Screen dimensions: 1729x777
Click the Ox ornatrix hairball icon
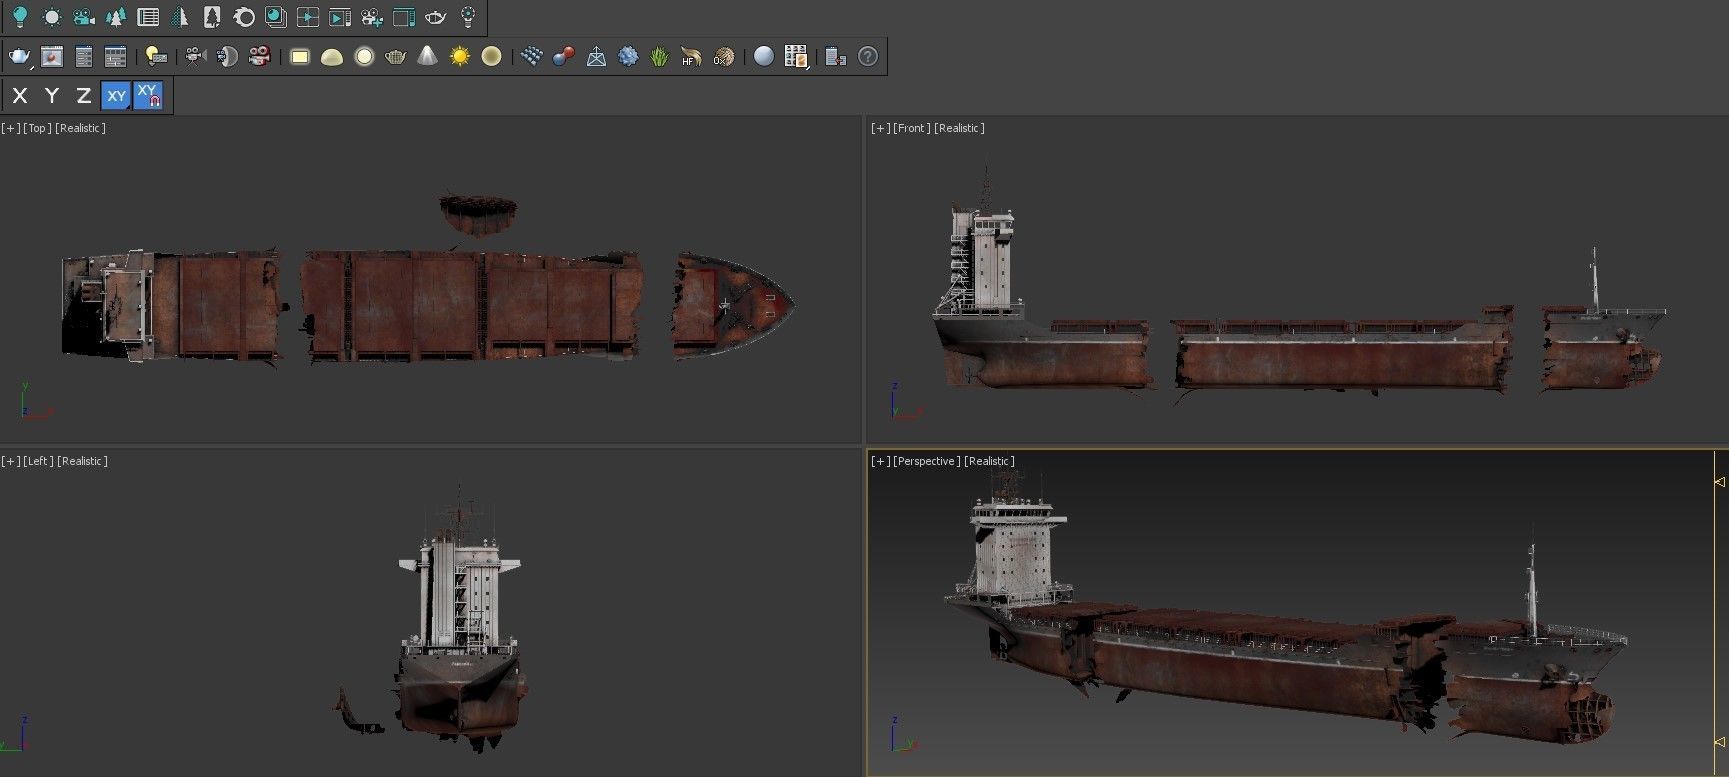coord(723,57)
